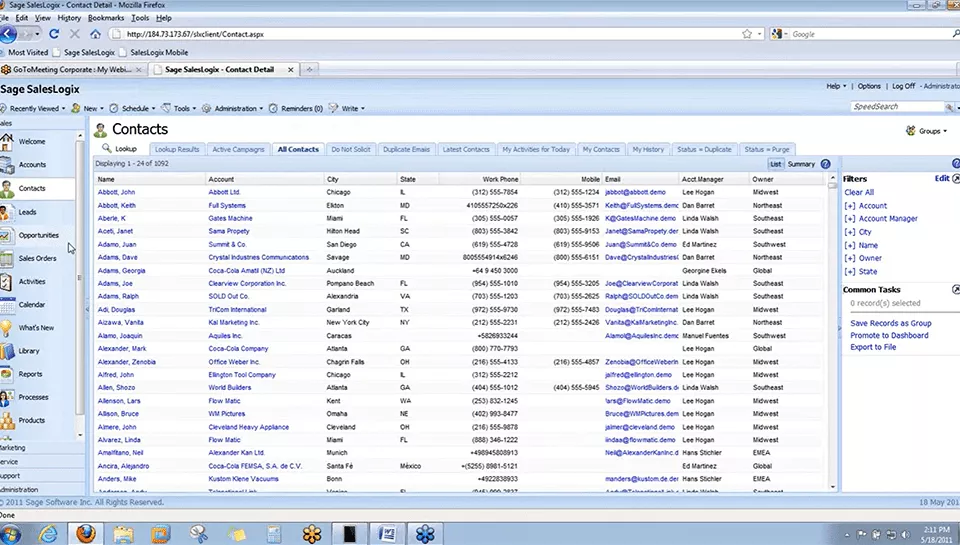Open the Recently Viewed dropdown
Image resolution: width=960 pixels, height=545 pixels.
point(32,108)
